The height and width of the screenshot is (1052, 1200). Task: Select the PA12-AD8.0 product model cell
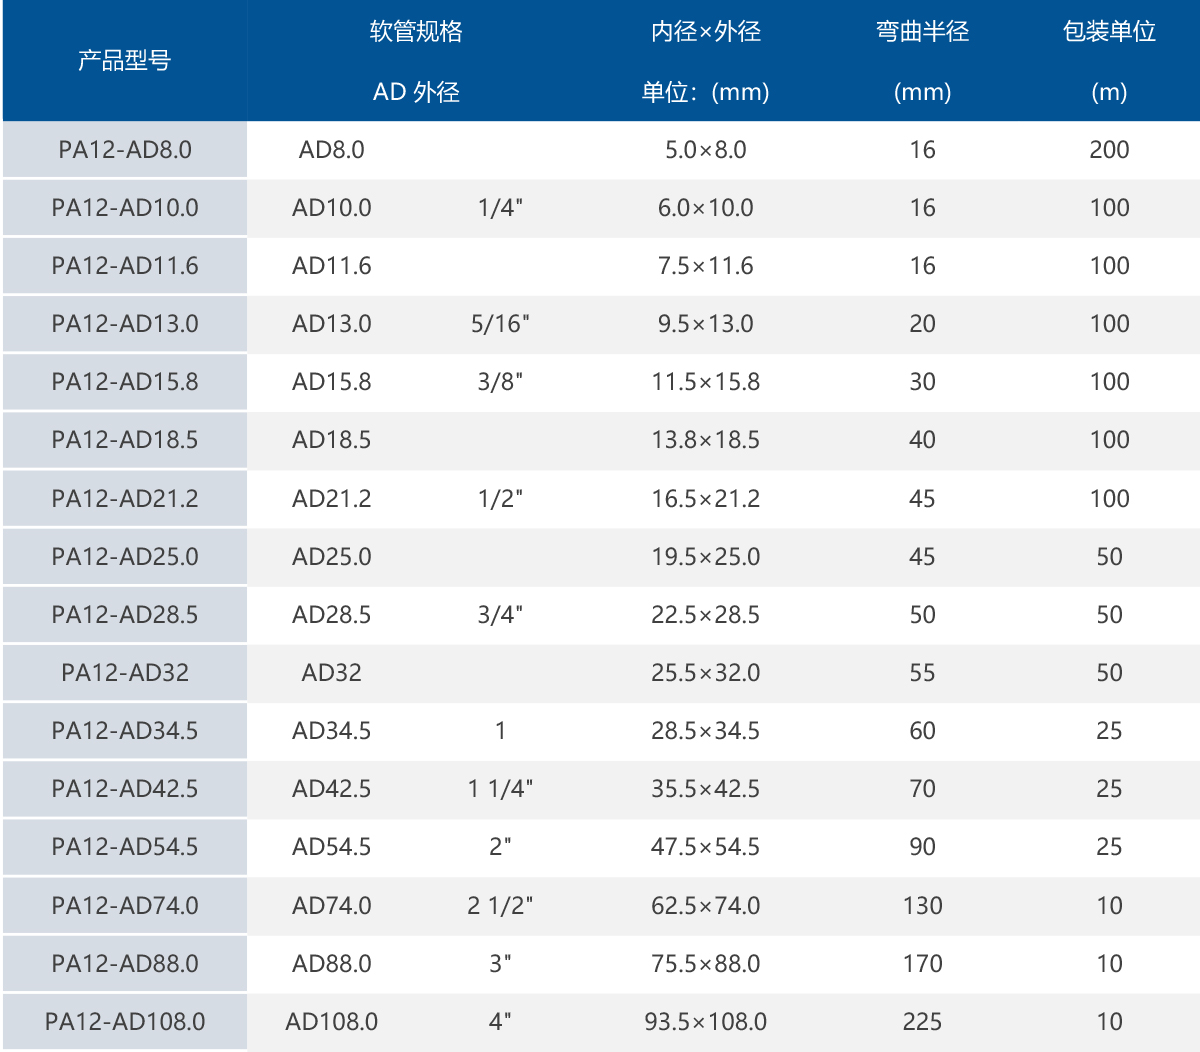pyautogui.click(x=125, y=150)
